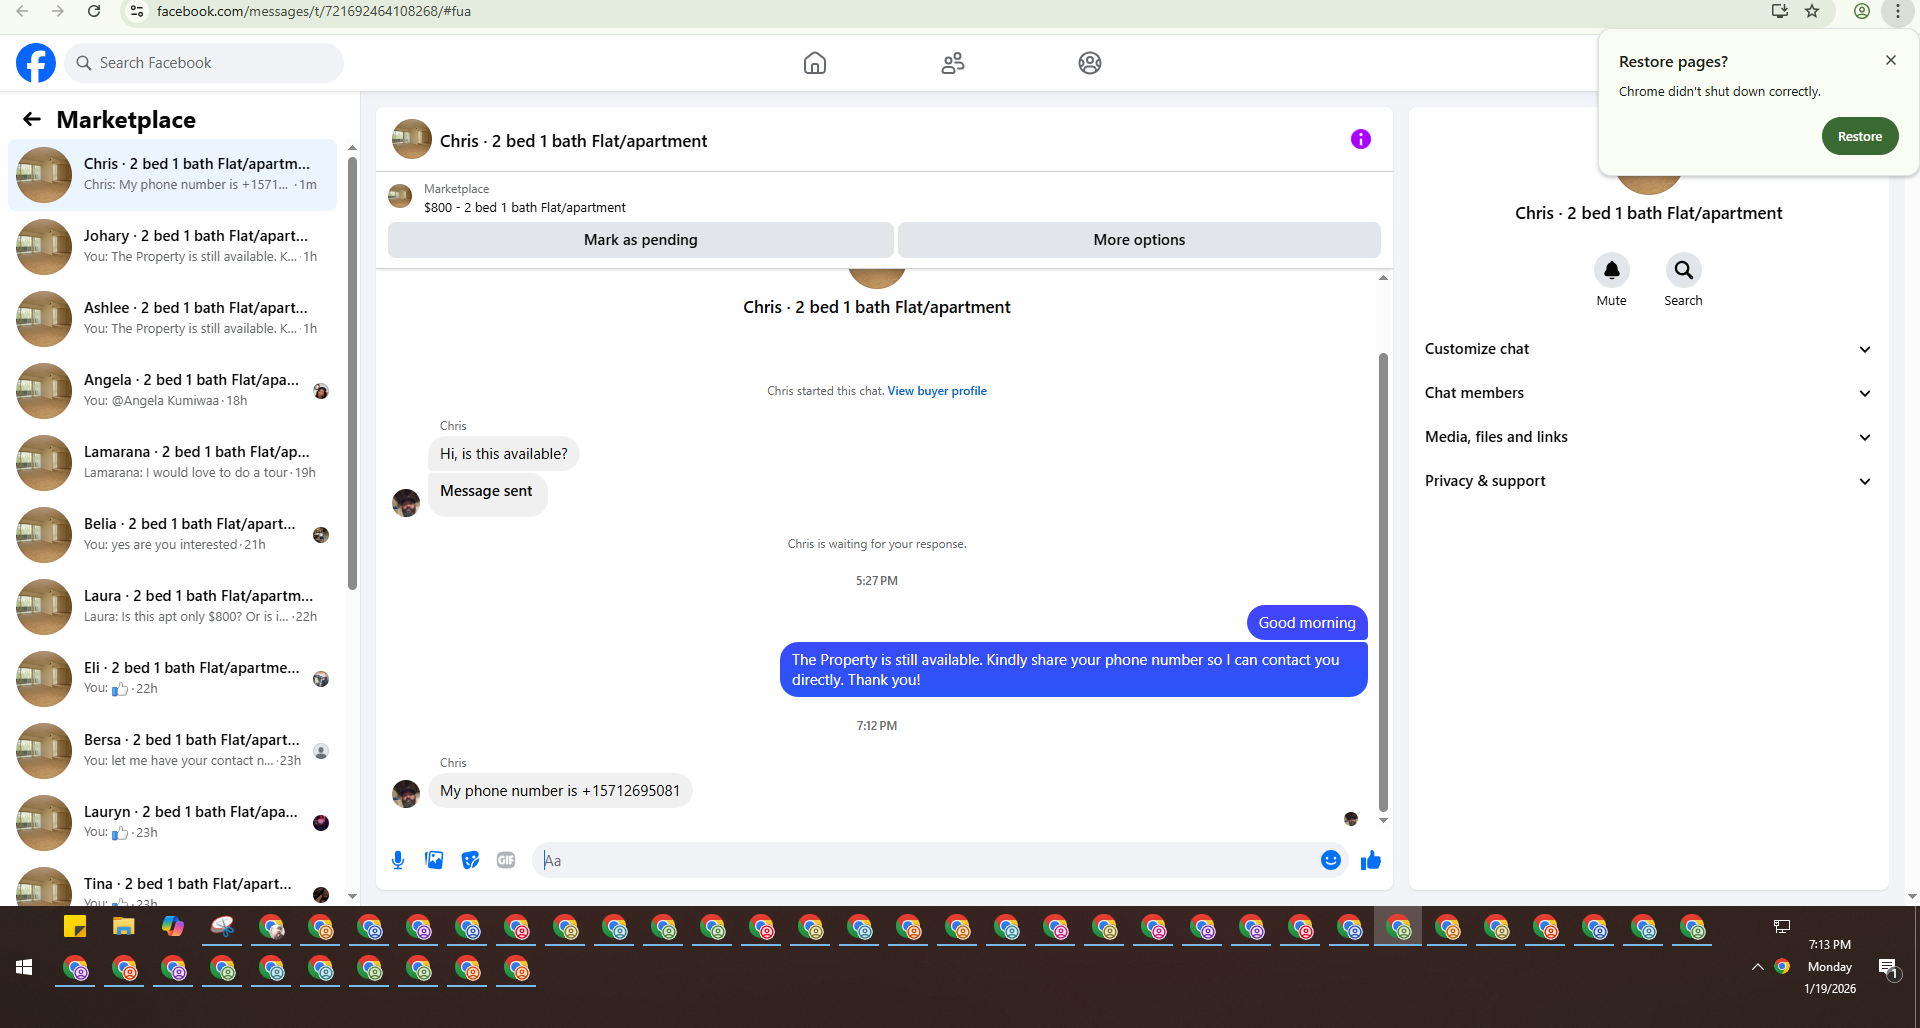
Task: Open the Bersa conversation
Action: click(173, 751)
